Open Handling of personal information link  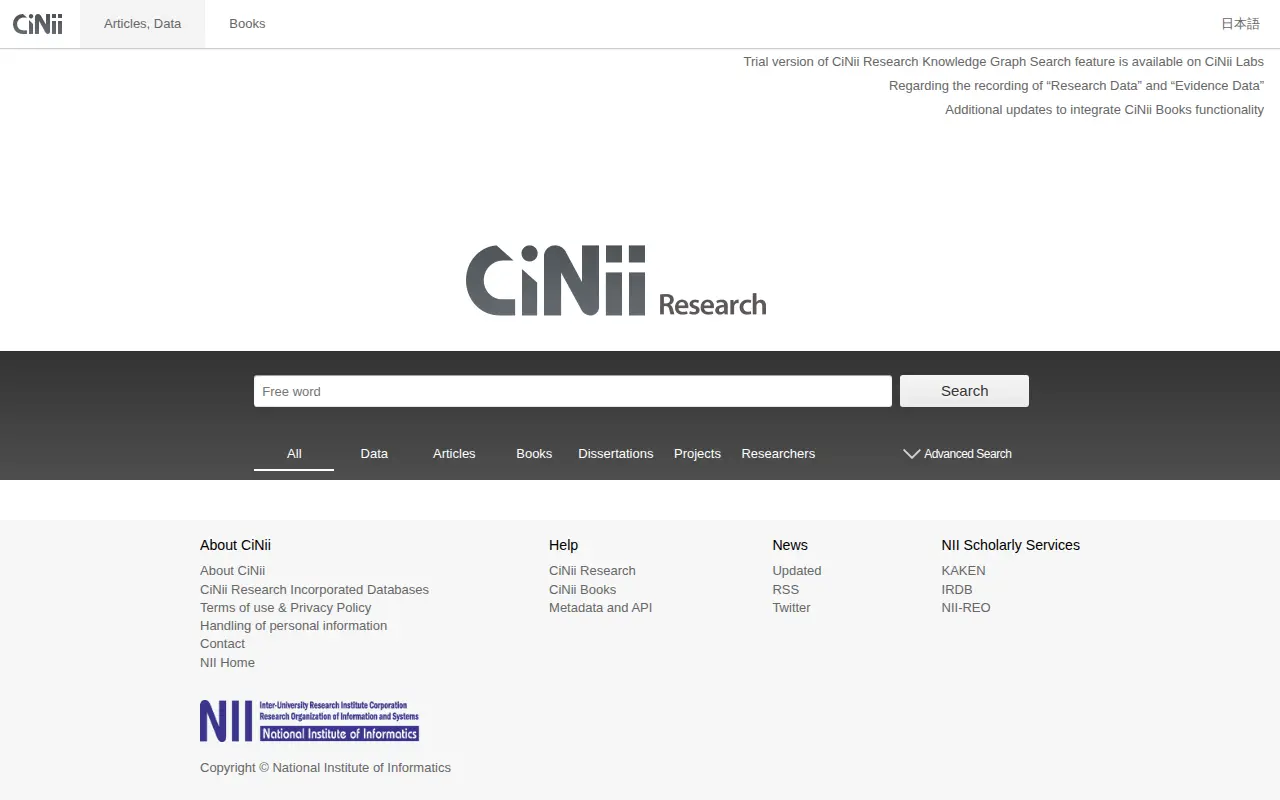pyautogui.click(x=293, y=626)
